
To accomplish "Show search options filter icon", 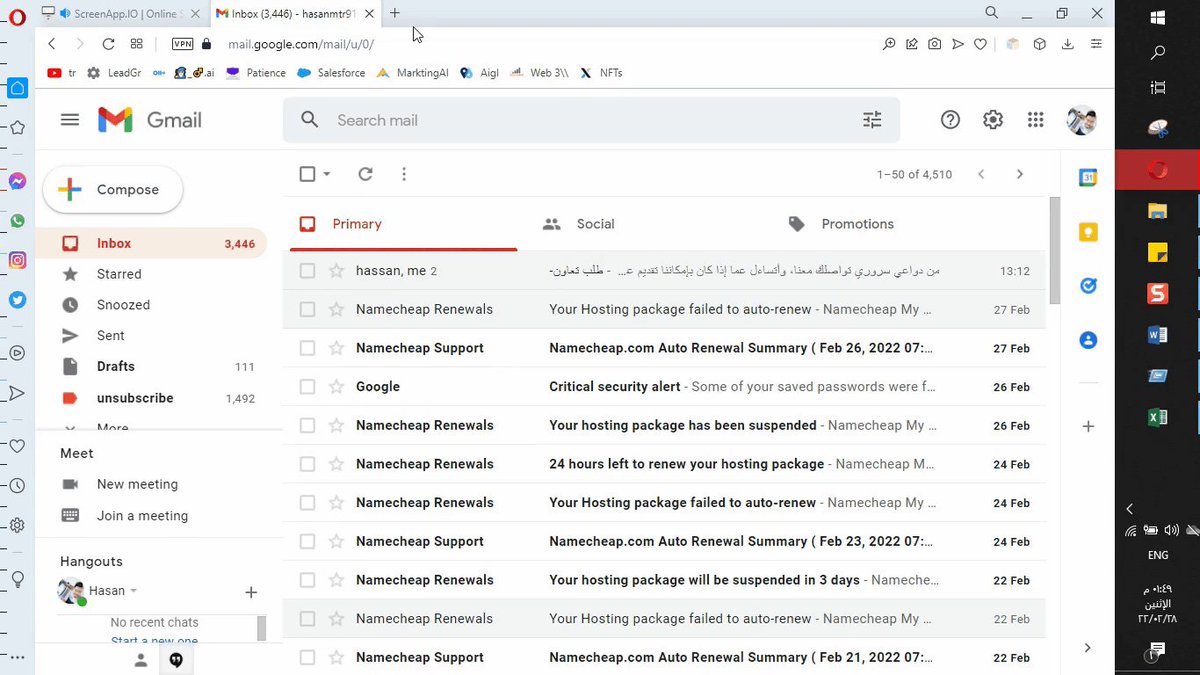I will coord(872,120).
